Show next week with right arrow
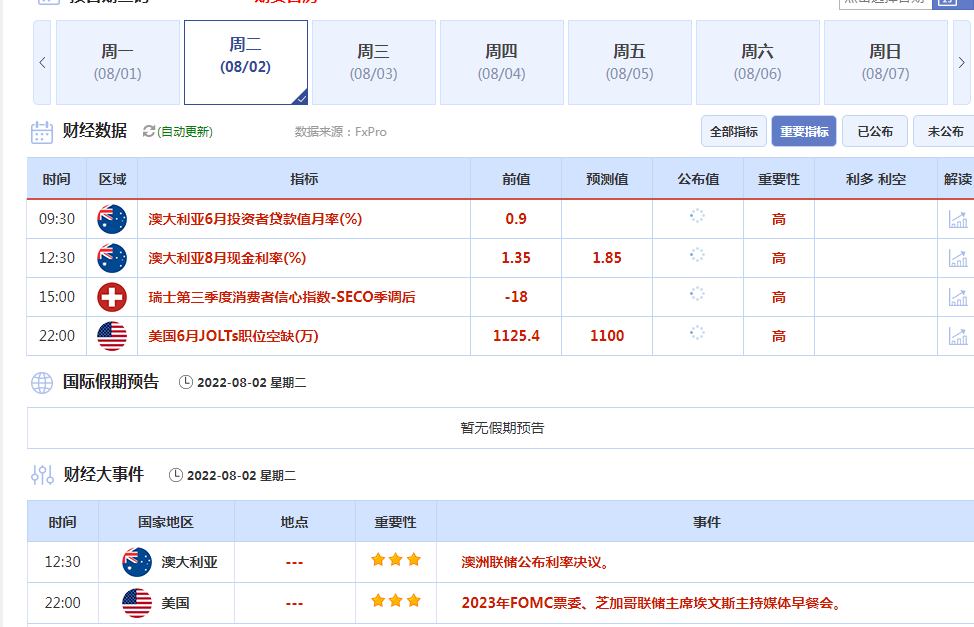 [961, 62]
